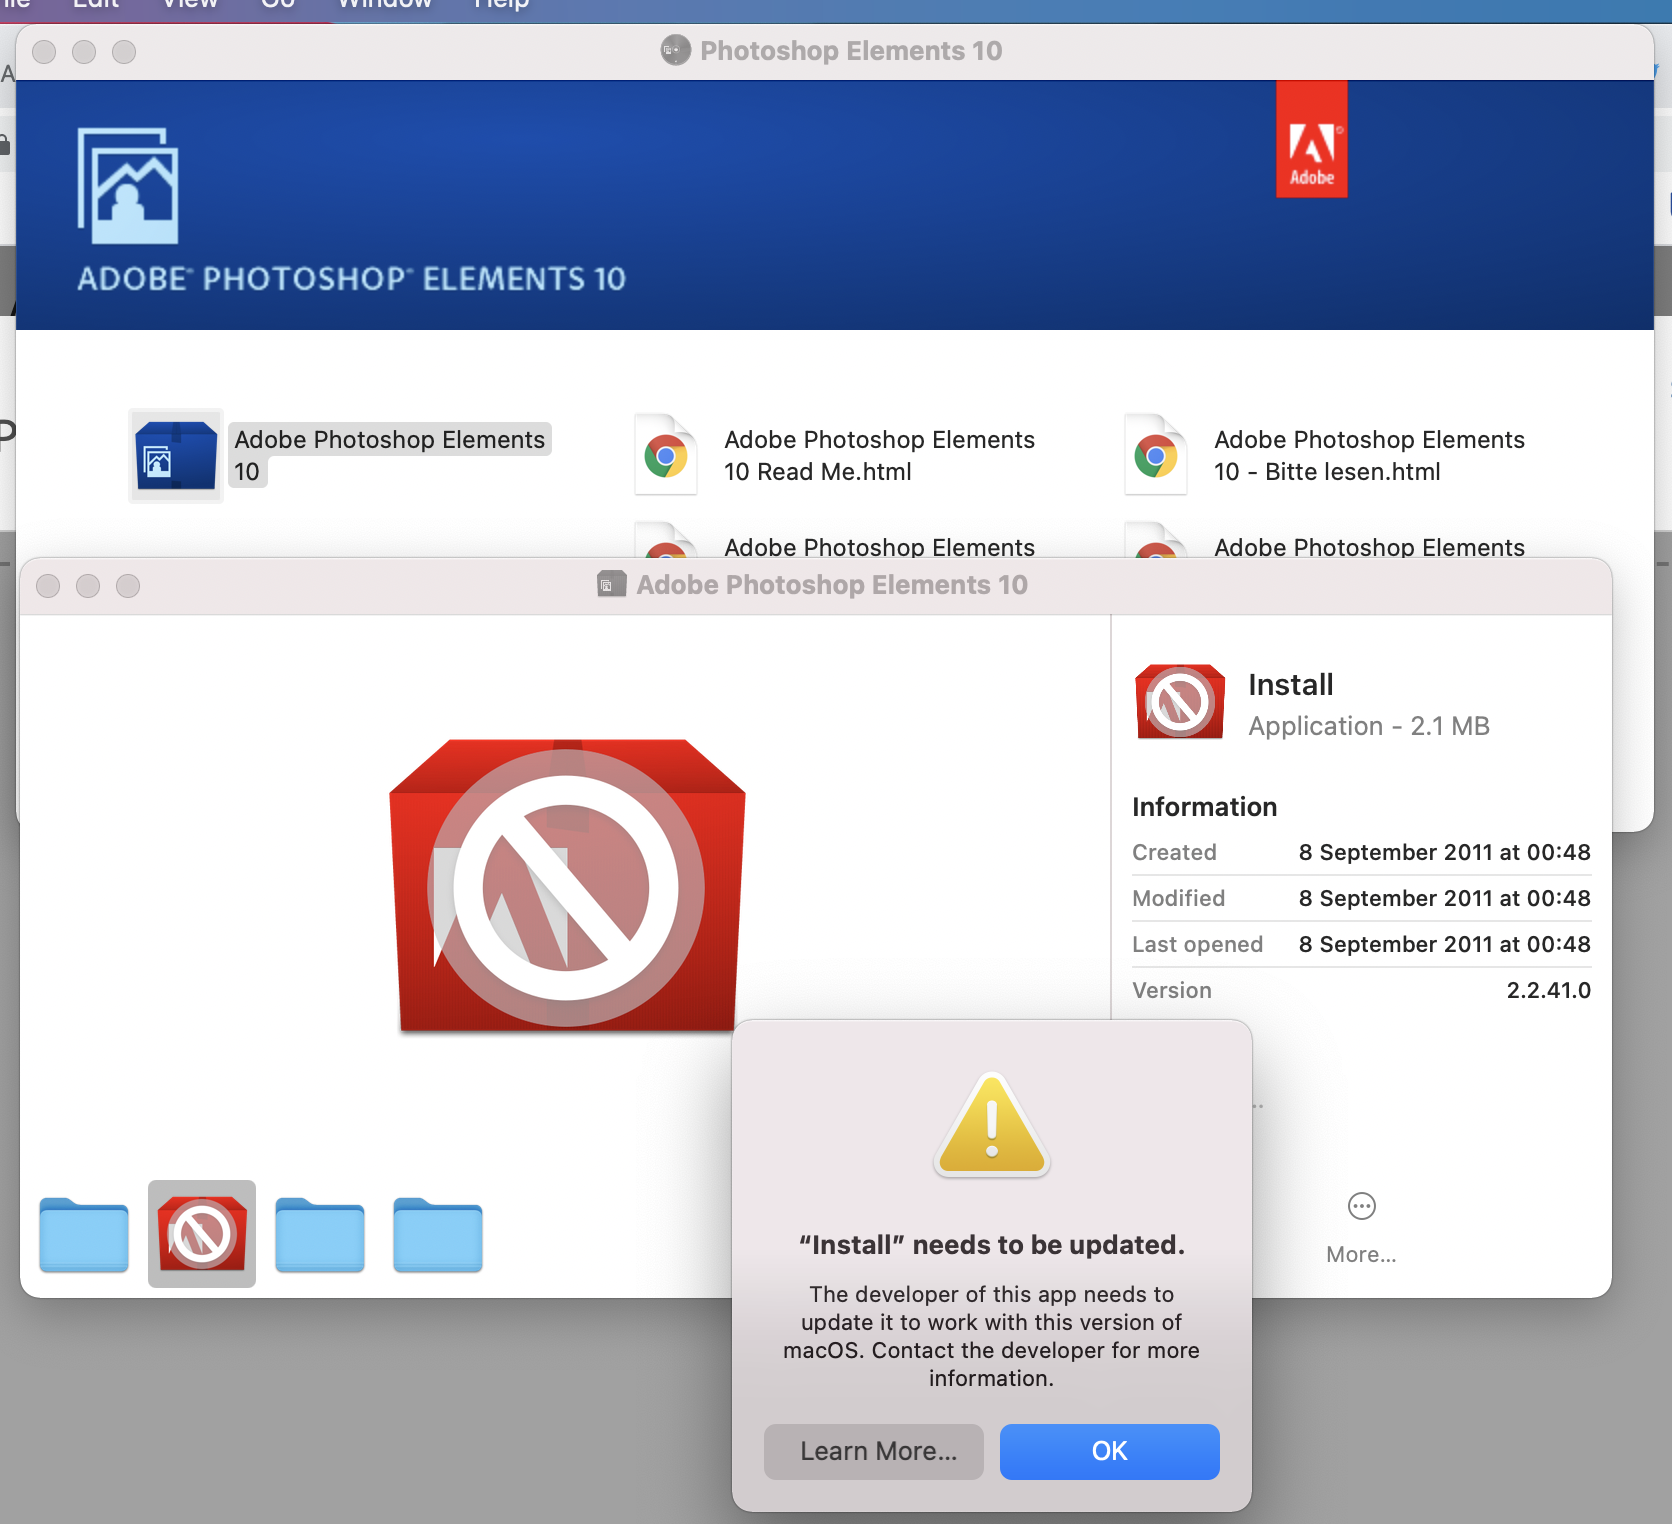This screenshot has width=1672, height=1524.
Task: Click the red Adobe logo in banner
Action: pyautogui.click(x=1312, y=139)
